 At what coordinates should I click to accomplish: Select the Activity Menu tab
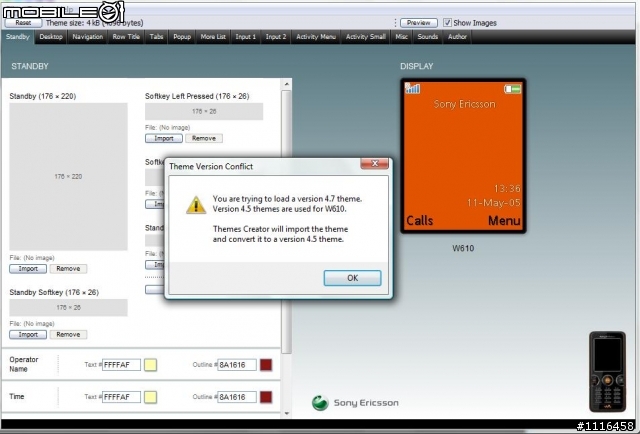pos(316,37)
